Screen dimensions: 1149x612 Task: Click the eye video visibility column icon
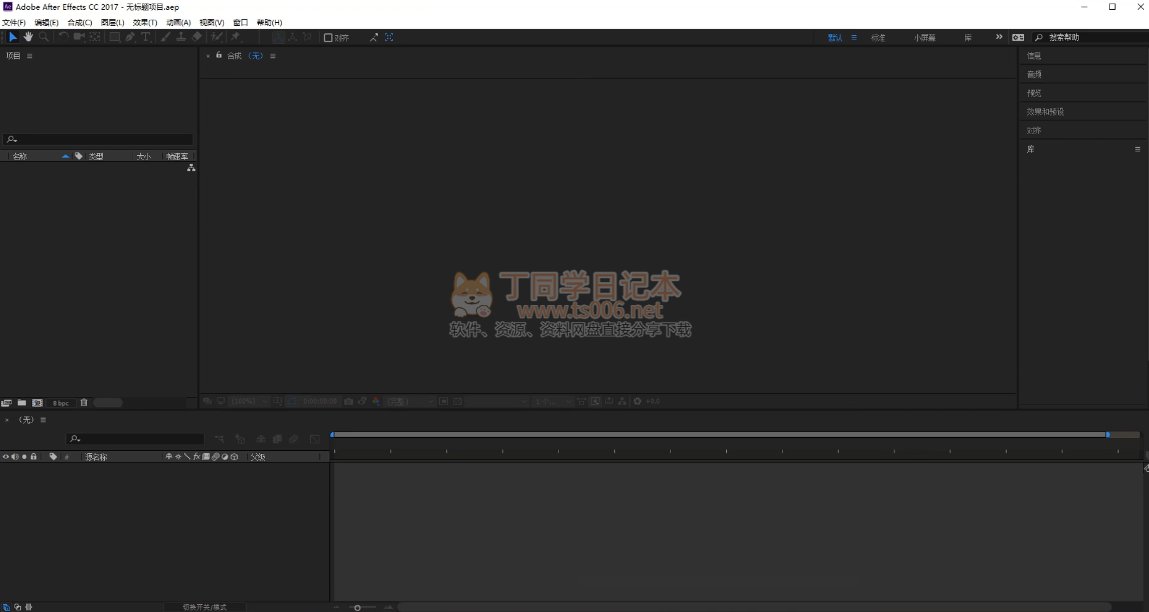coord(6,457)
